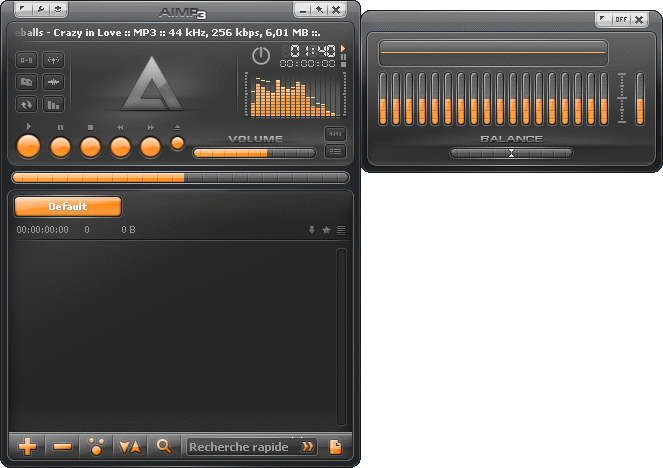Toggle repeat with the circular arrows icon
This screenshot has height=468, width=663.
[x=27, y=104]
